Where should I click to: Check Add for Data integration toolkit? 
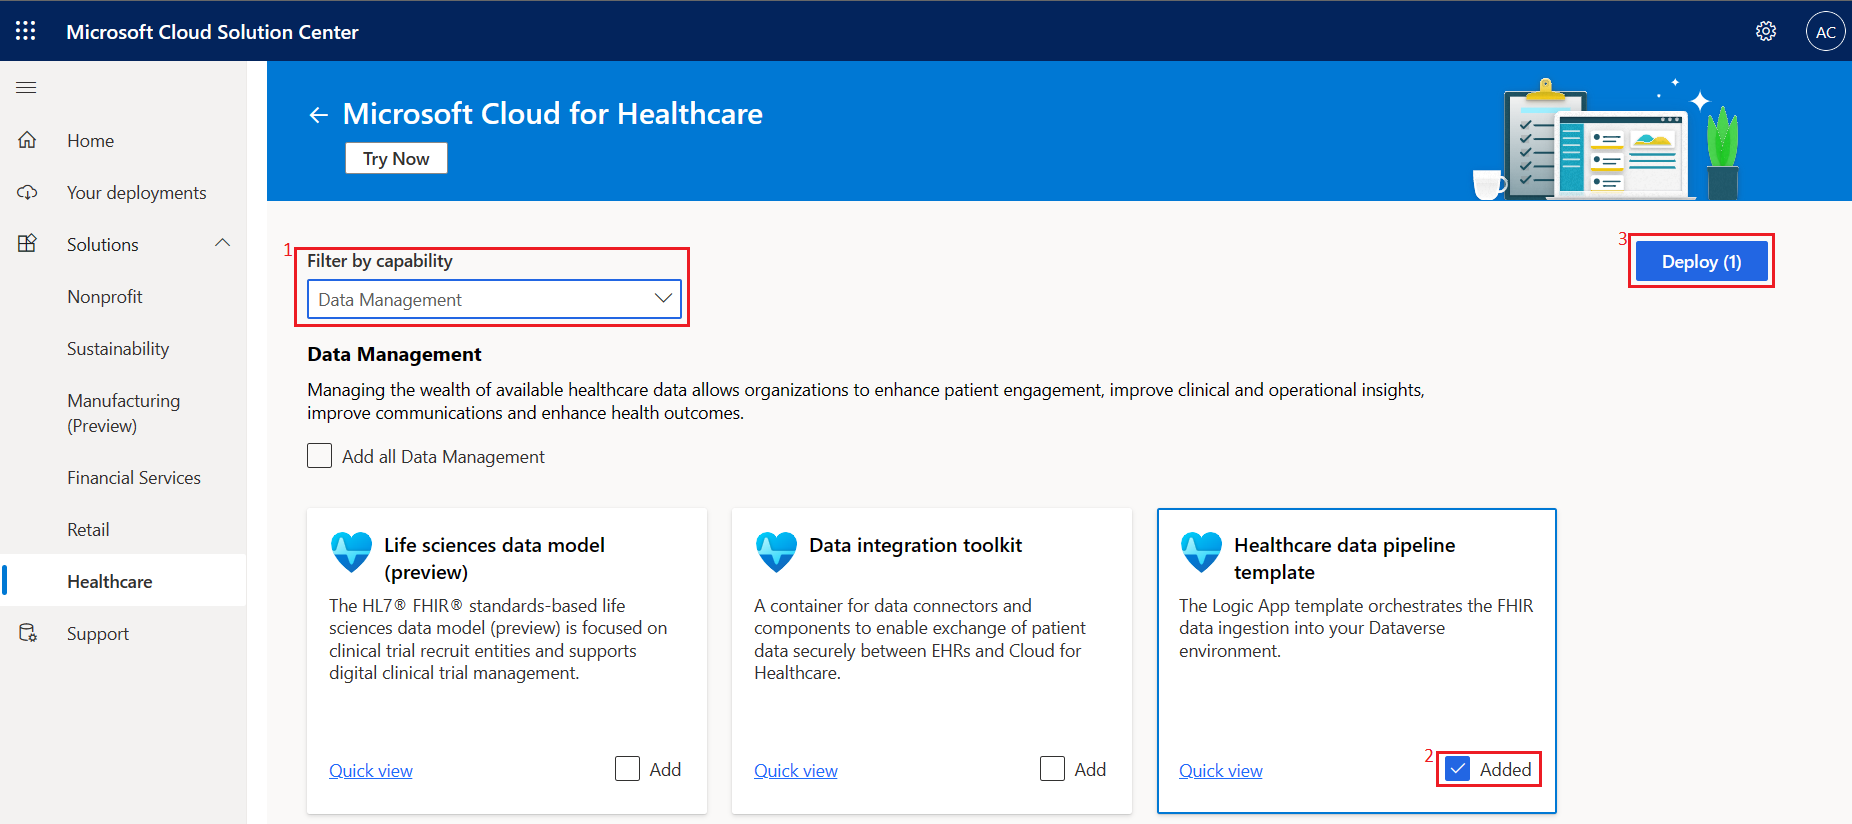point(1052,768)
